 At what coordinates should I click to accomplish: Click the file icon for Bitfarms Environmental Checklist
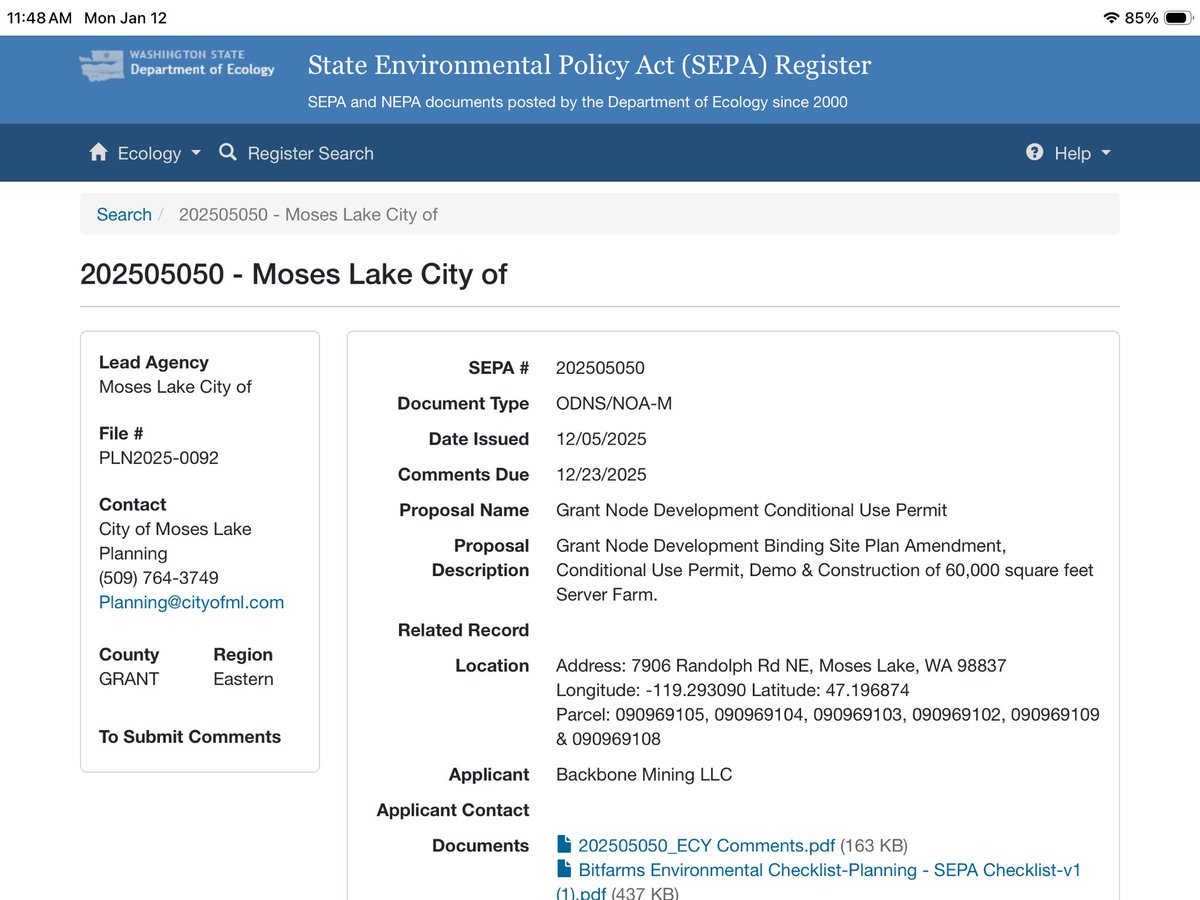(x=564, y=870)
